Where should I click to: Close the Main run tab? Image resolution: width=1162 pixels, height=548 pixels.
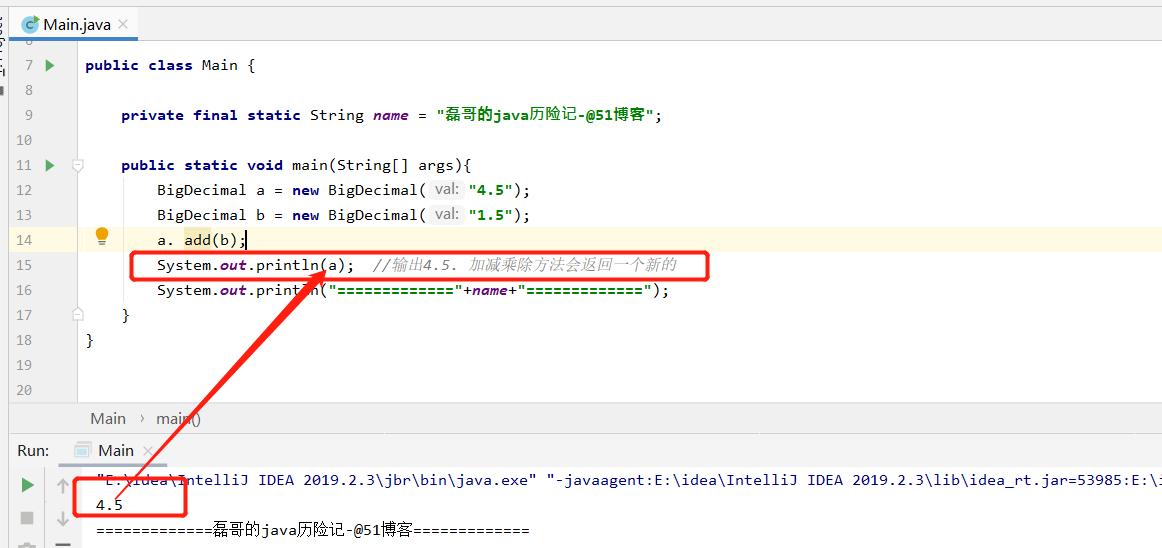[147, 451]
